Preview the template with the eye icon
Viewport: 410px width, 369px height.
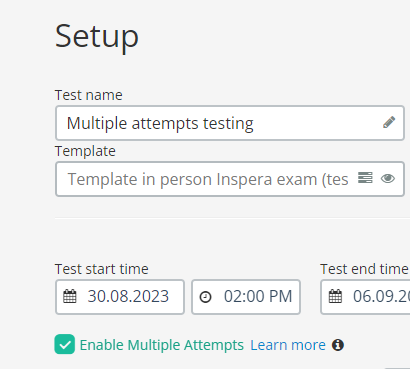coord(388,179)
